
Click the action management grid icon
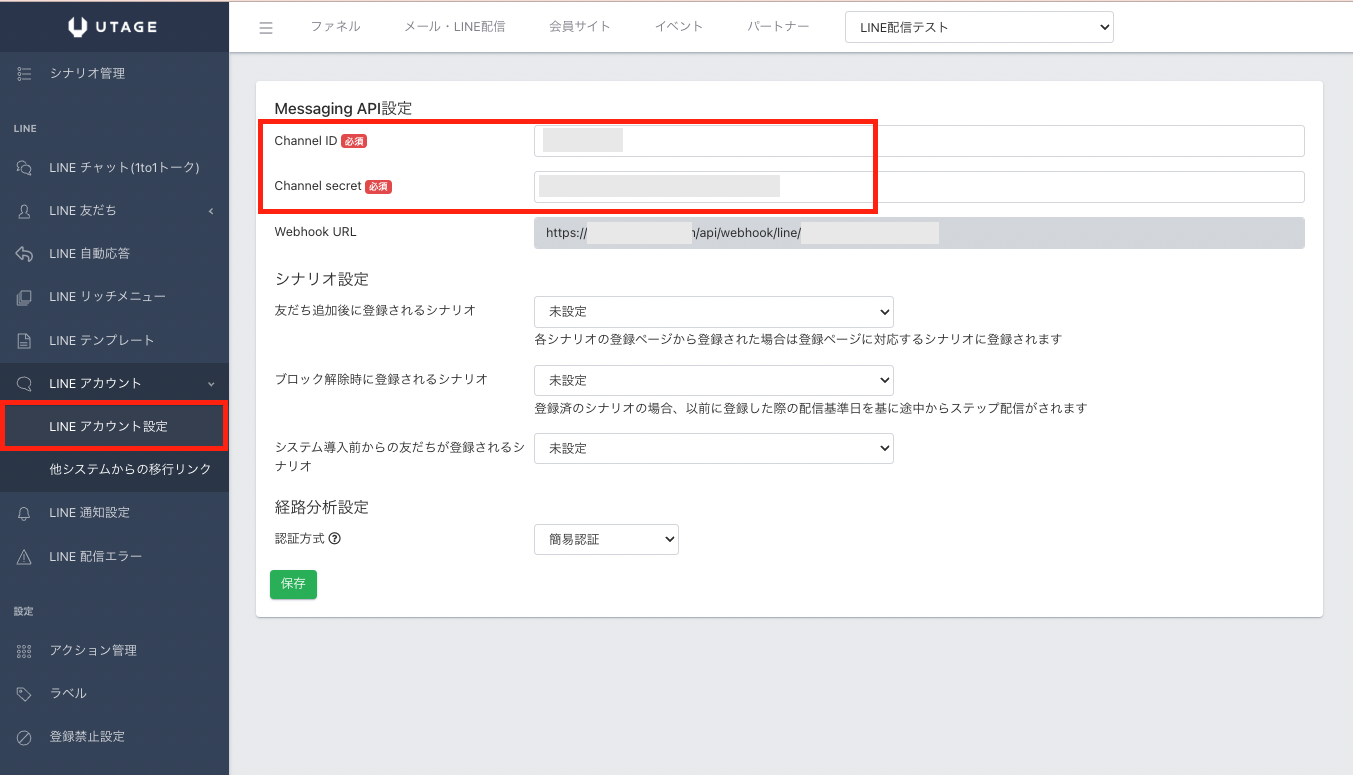click(x=25, y=651)
